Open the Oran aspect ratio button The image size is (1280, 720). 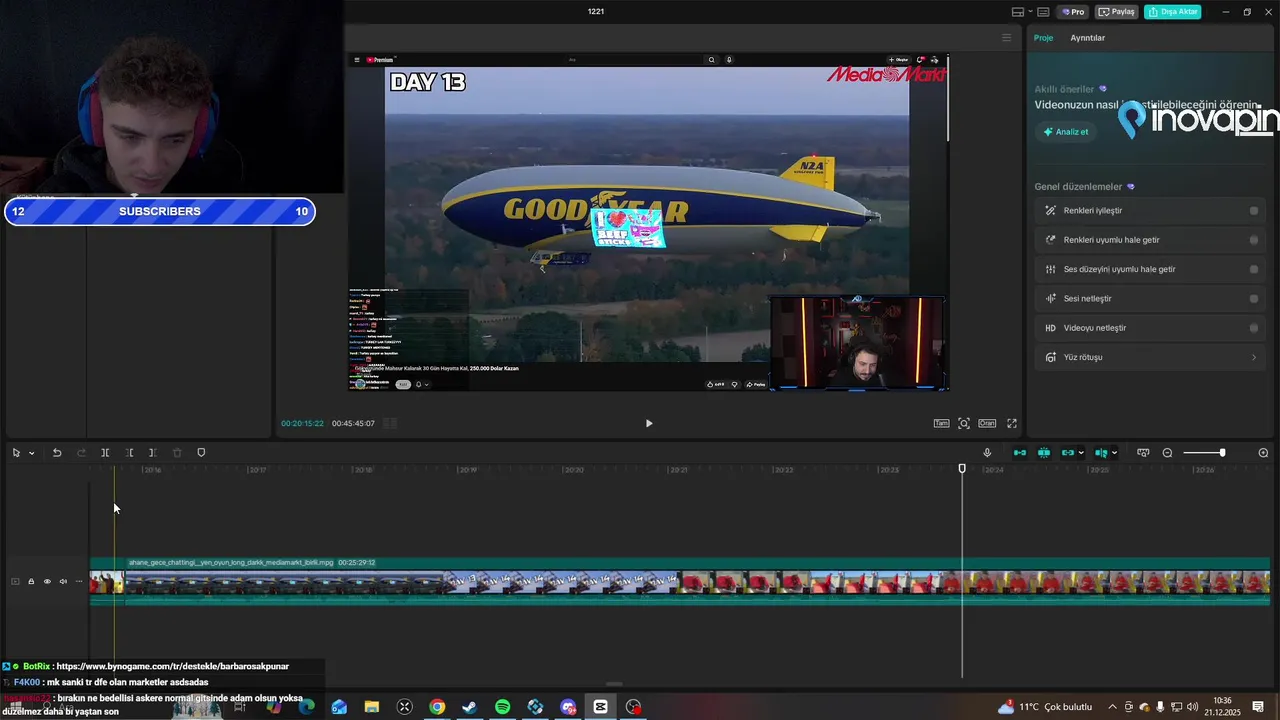click(987, 423)
